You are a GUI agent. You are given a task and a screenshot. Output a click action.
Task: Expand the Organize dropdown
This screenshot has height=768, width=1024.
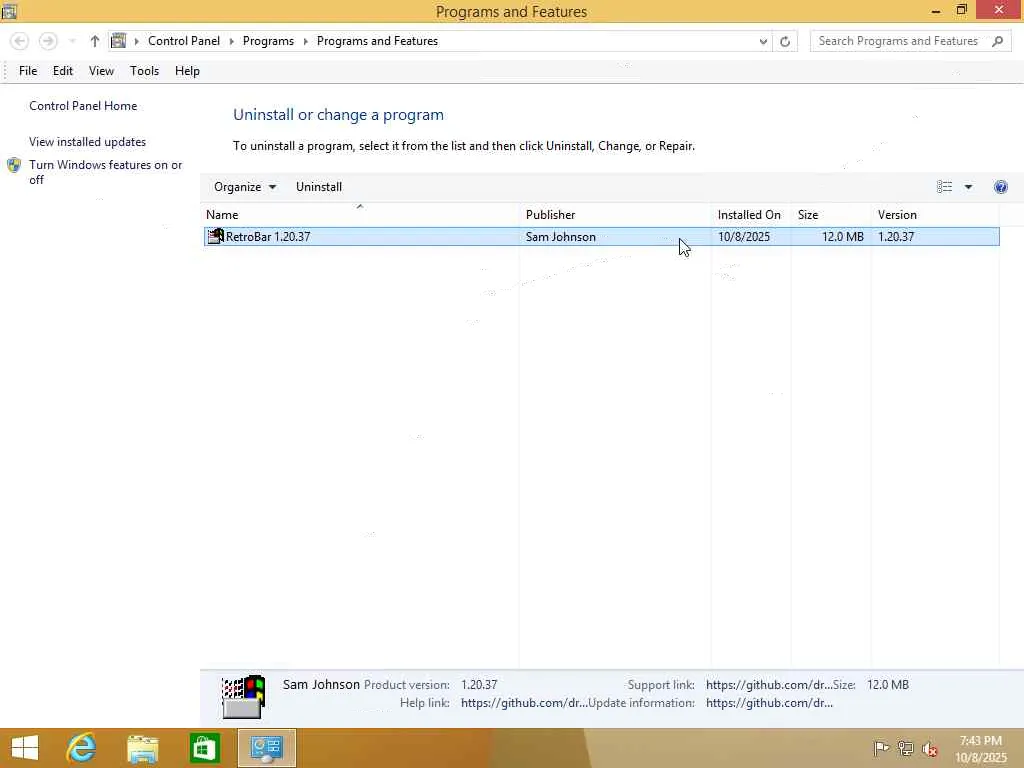[245, 187]
